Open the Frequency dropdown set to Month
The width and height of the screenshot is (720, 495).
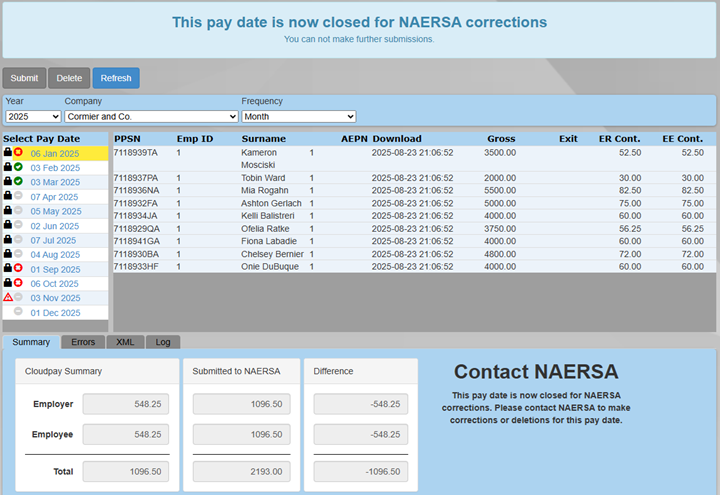(298, 116)
